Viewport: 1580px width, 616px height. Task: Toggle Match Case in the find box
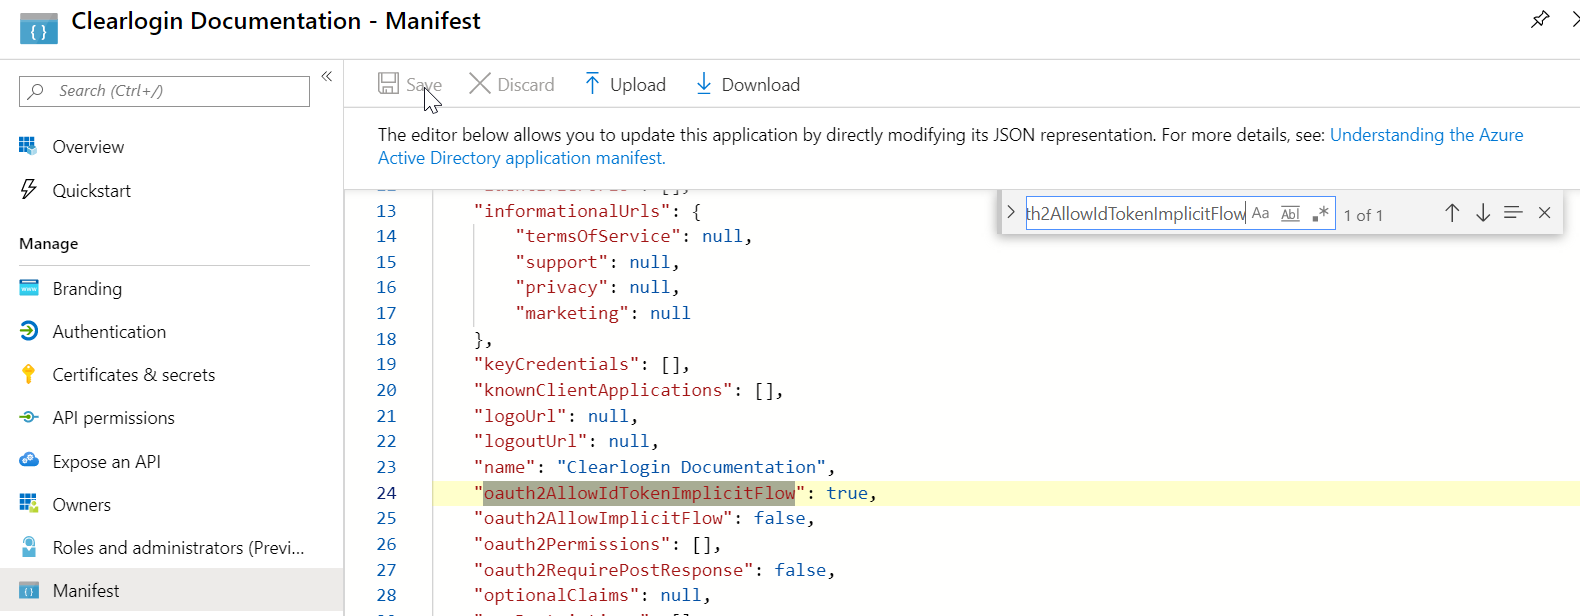1260,213
